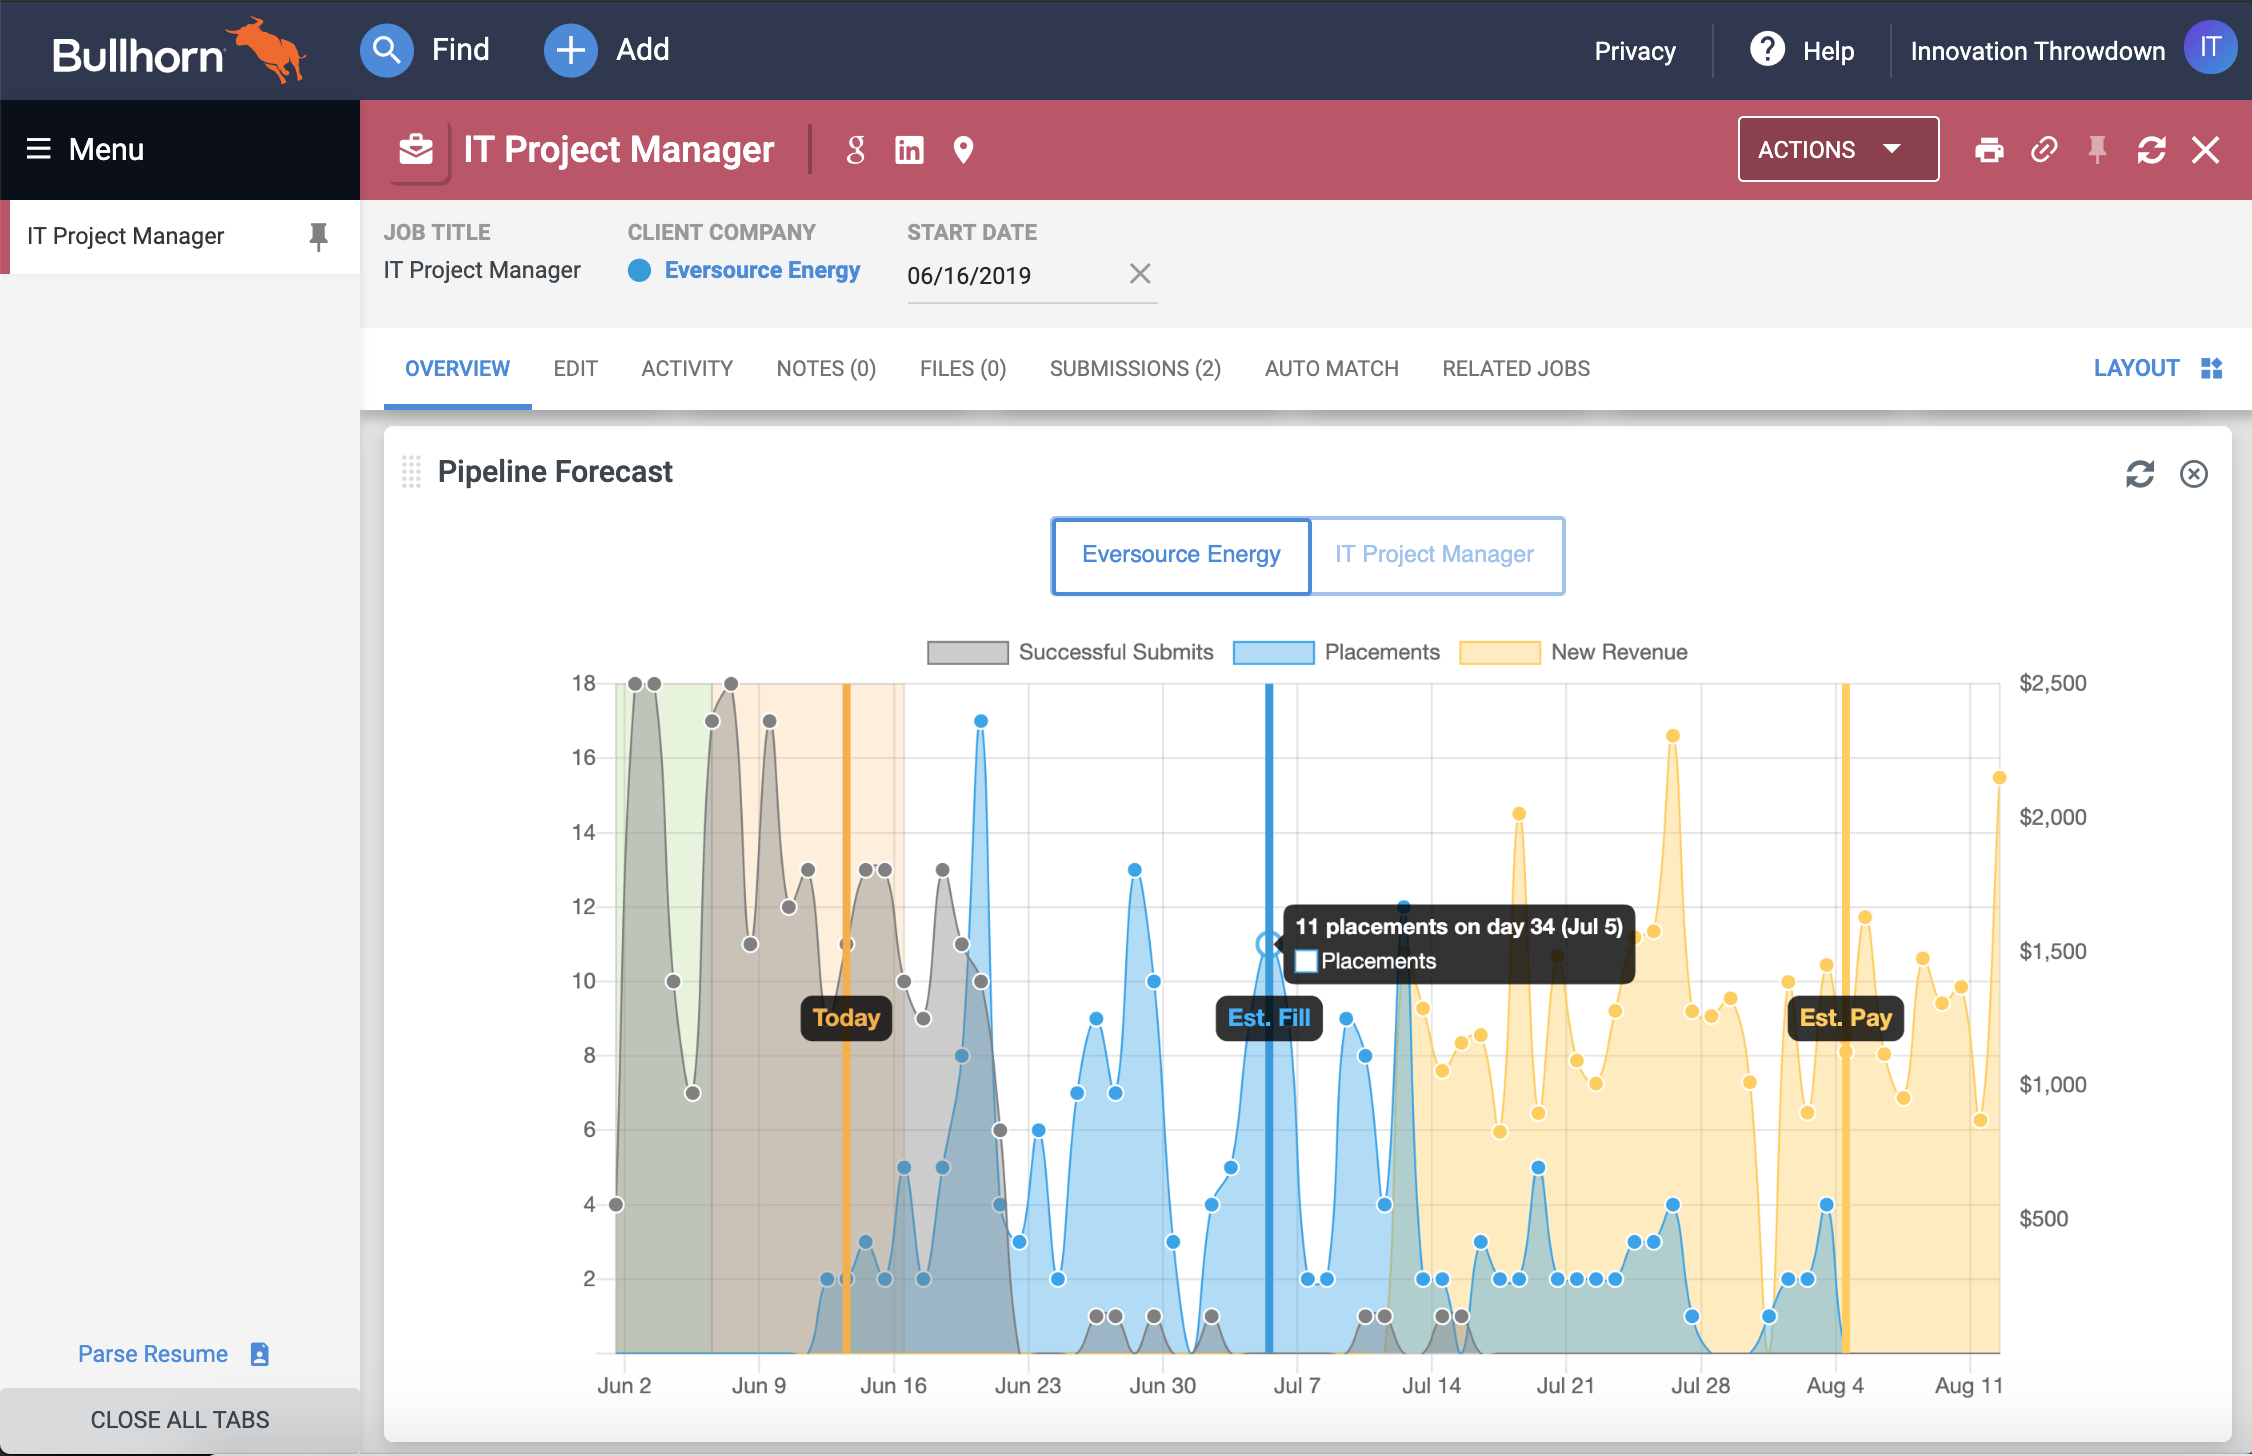Click the Jul 7 axis label

coord(1297,1385)
